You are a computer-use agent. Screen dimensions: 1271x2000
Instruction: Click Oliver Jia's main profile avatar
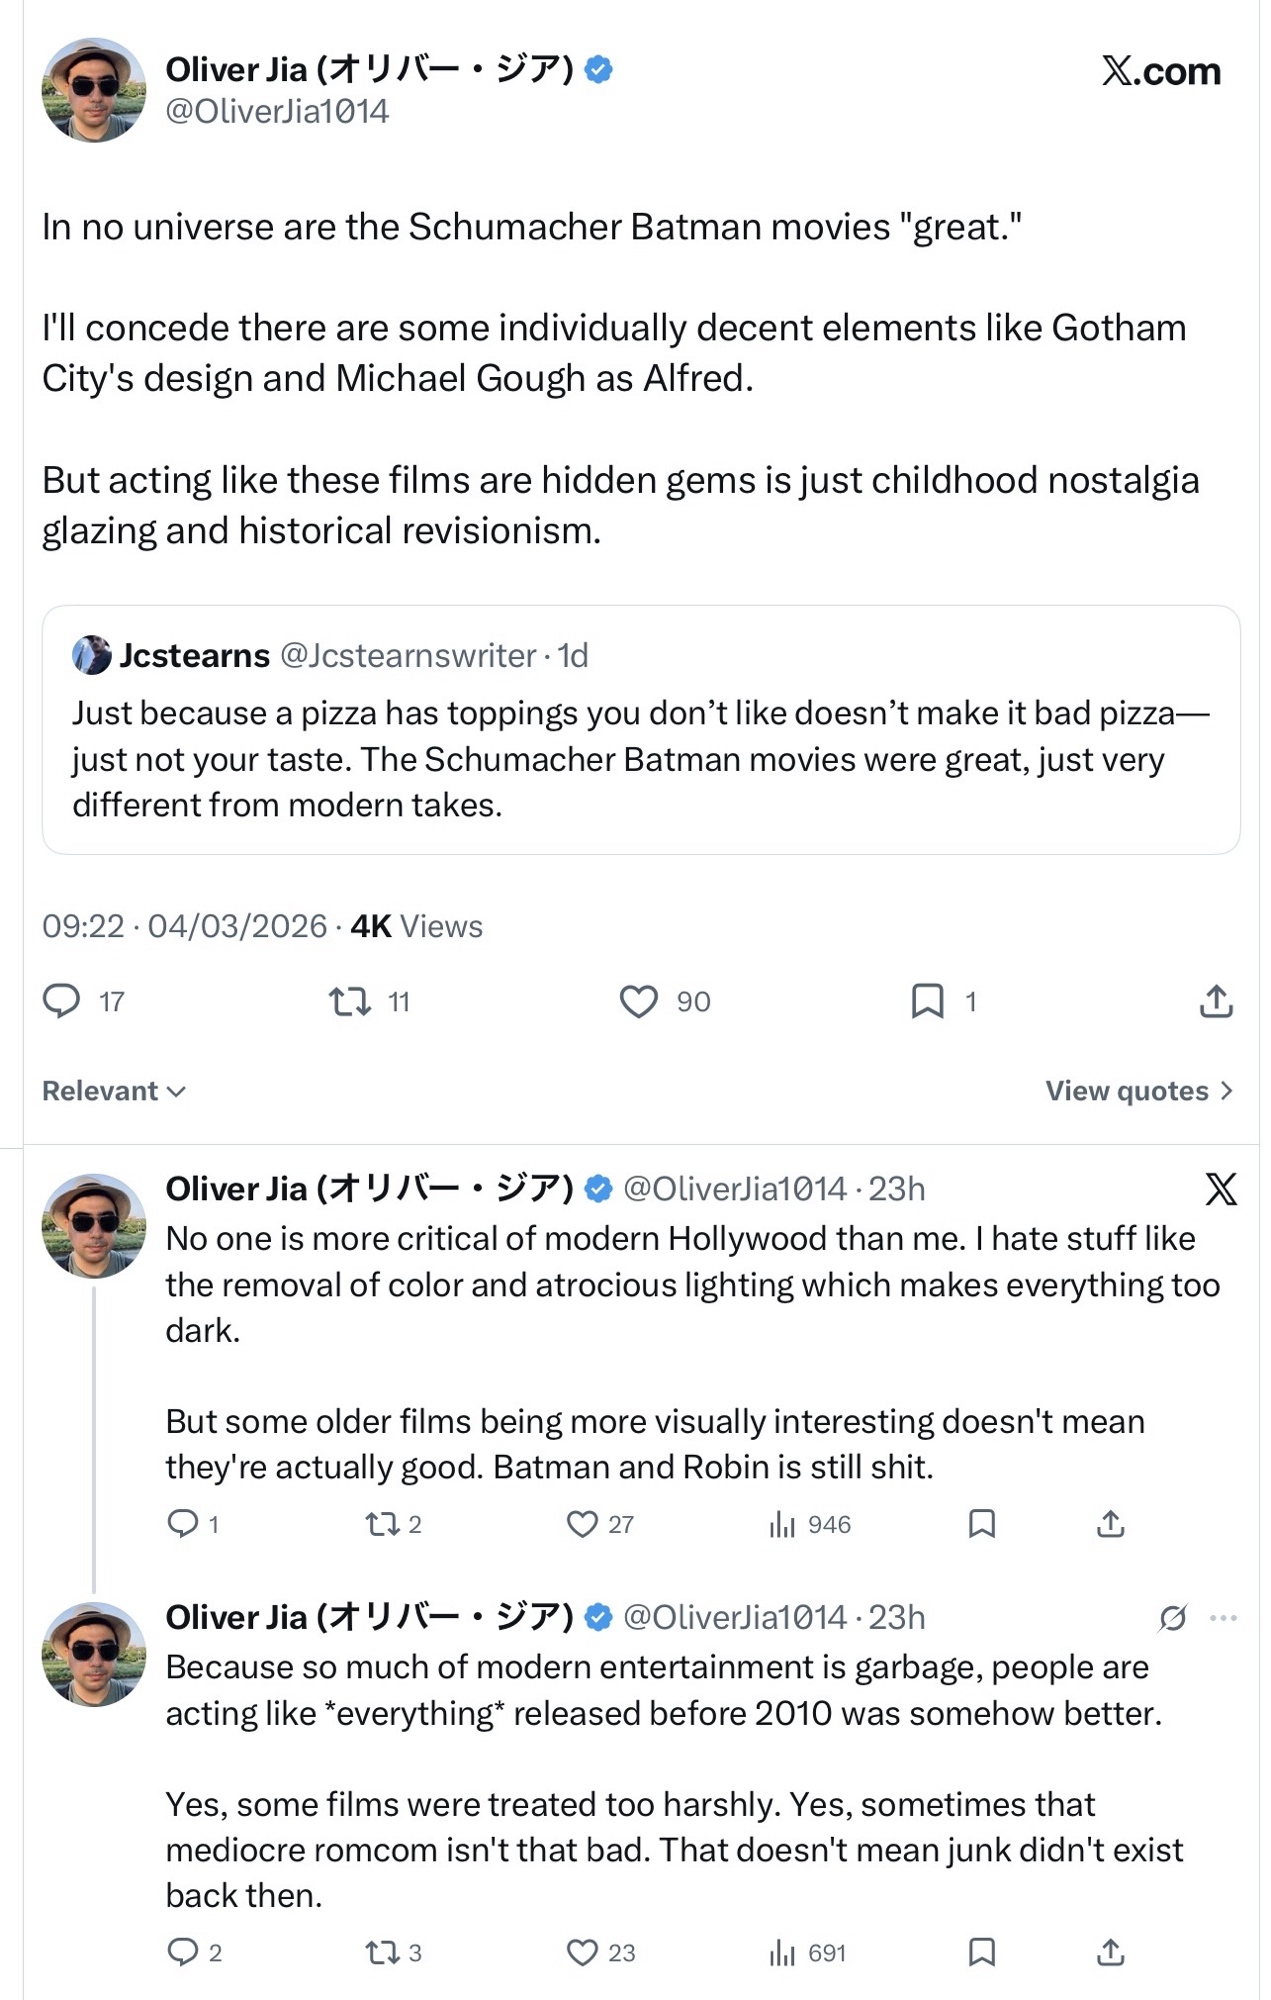[x=94, y=90]
